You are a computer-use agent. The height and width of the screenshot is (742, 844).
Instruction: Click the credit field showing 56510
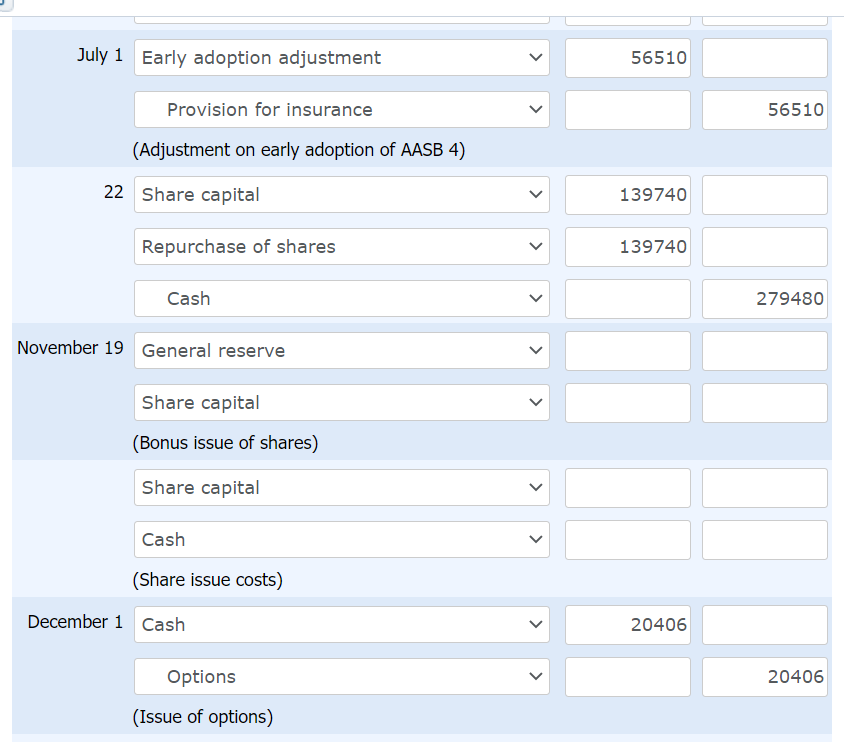764,110
